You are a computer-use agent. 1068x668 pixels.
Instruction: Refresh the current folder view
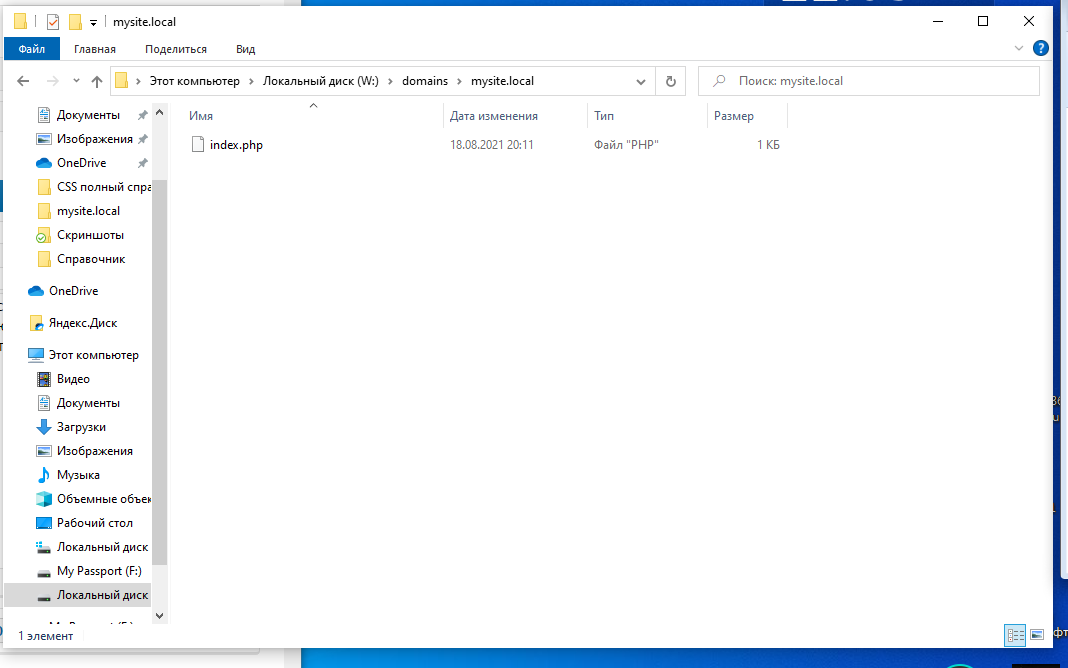[670, 81]
